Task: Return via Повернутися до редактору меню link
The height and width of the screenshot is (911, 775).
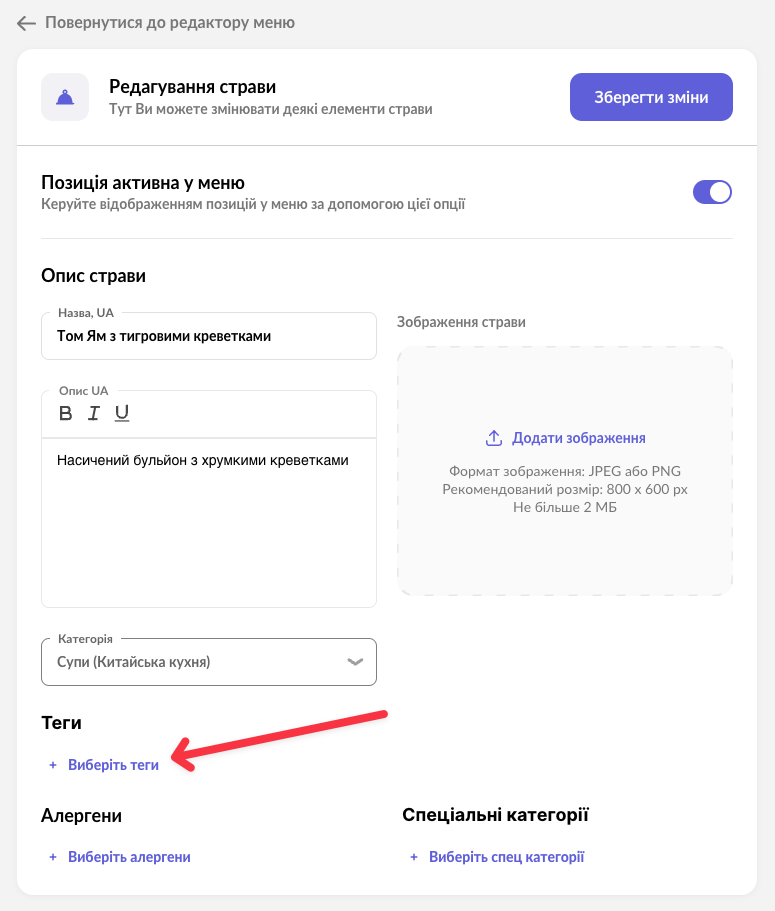Action: (x=169, y=23)
